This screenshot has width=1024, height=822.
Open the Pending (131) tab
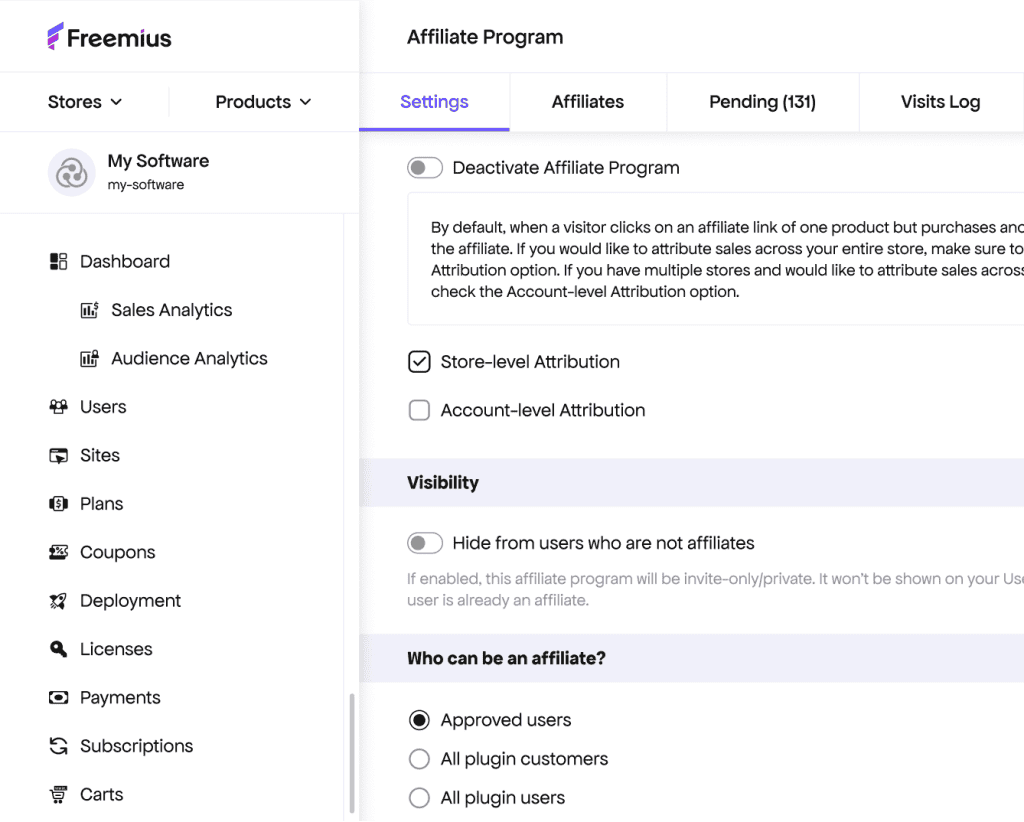[x=762, y=102]
